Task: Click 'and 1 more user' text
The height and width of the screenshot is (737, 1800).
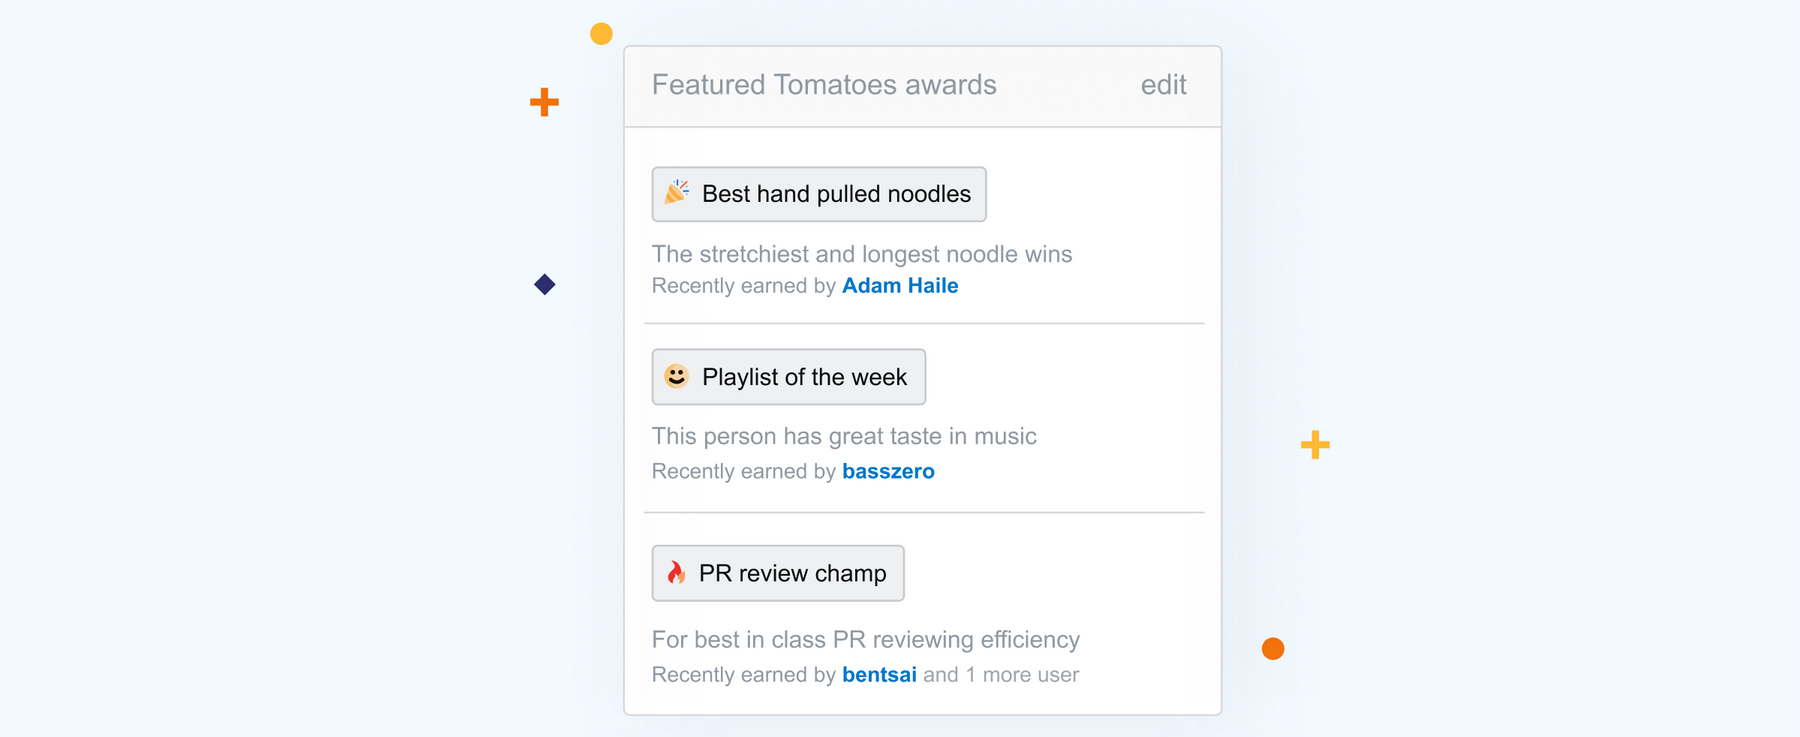Action: point(1001,675)
